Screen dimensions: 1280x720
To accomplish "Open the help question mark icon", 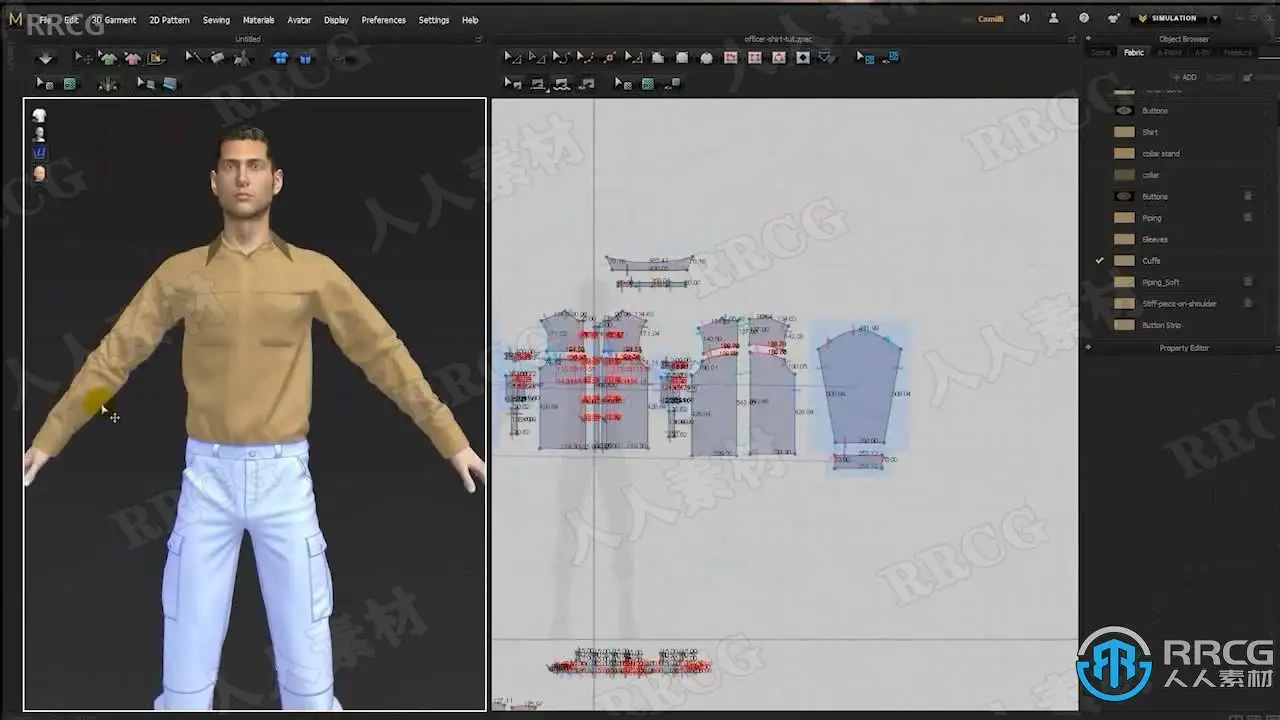I will [1084, 18].
